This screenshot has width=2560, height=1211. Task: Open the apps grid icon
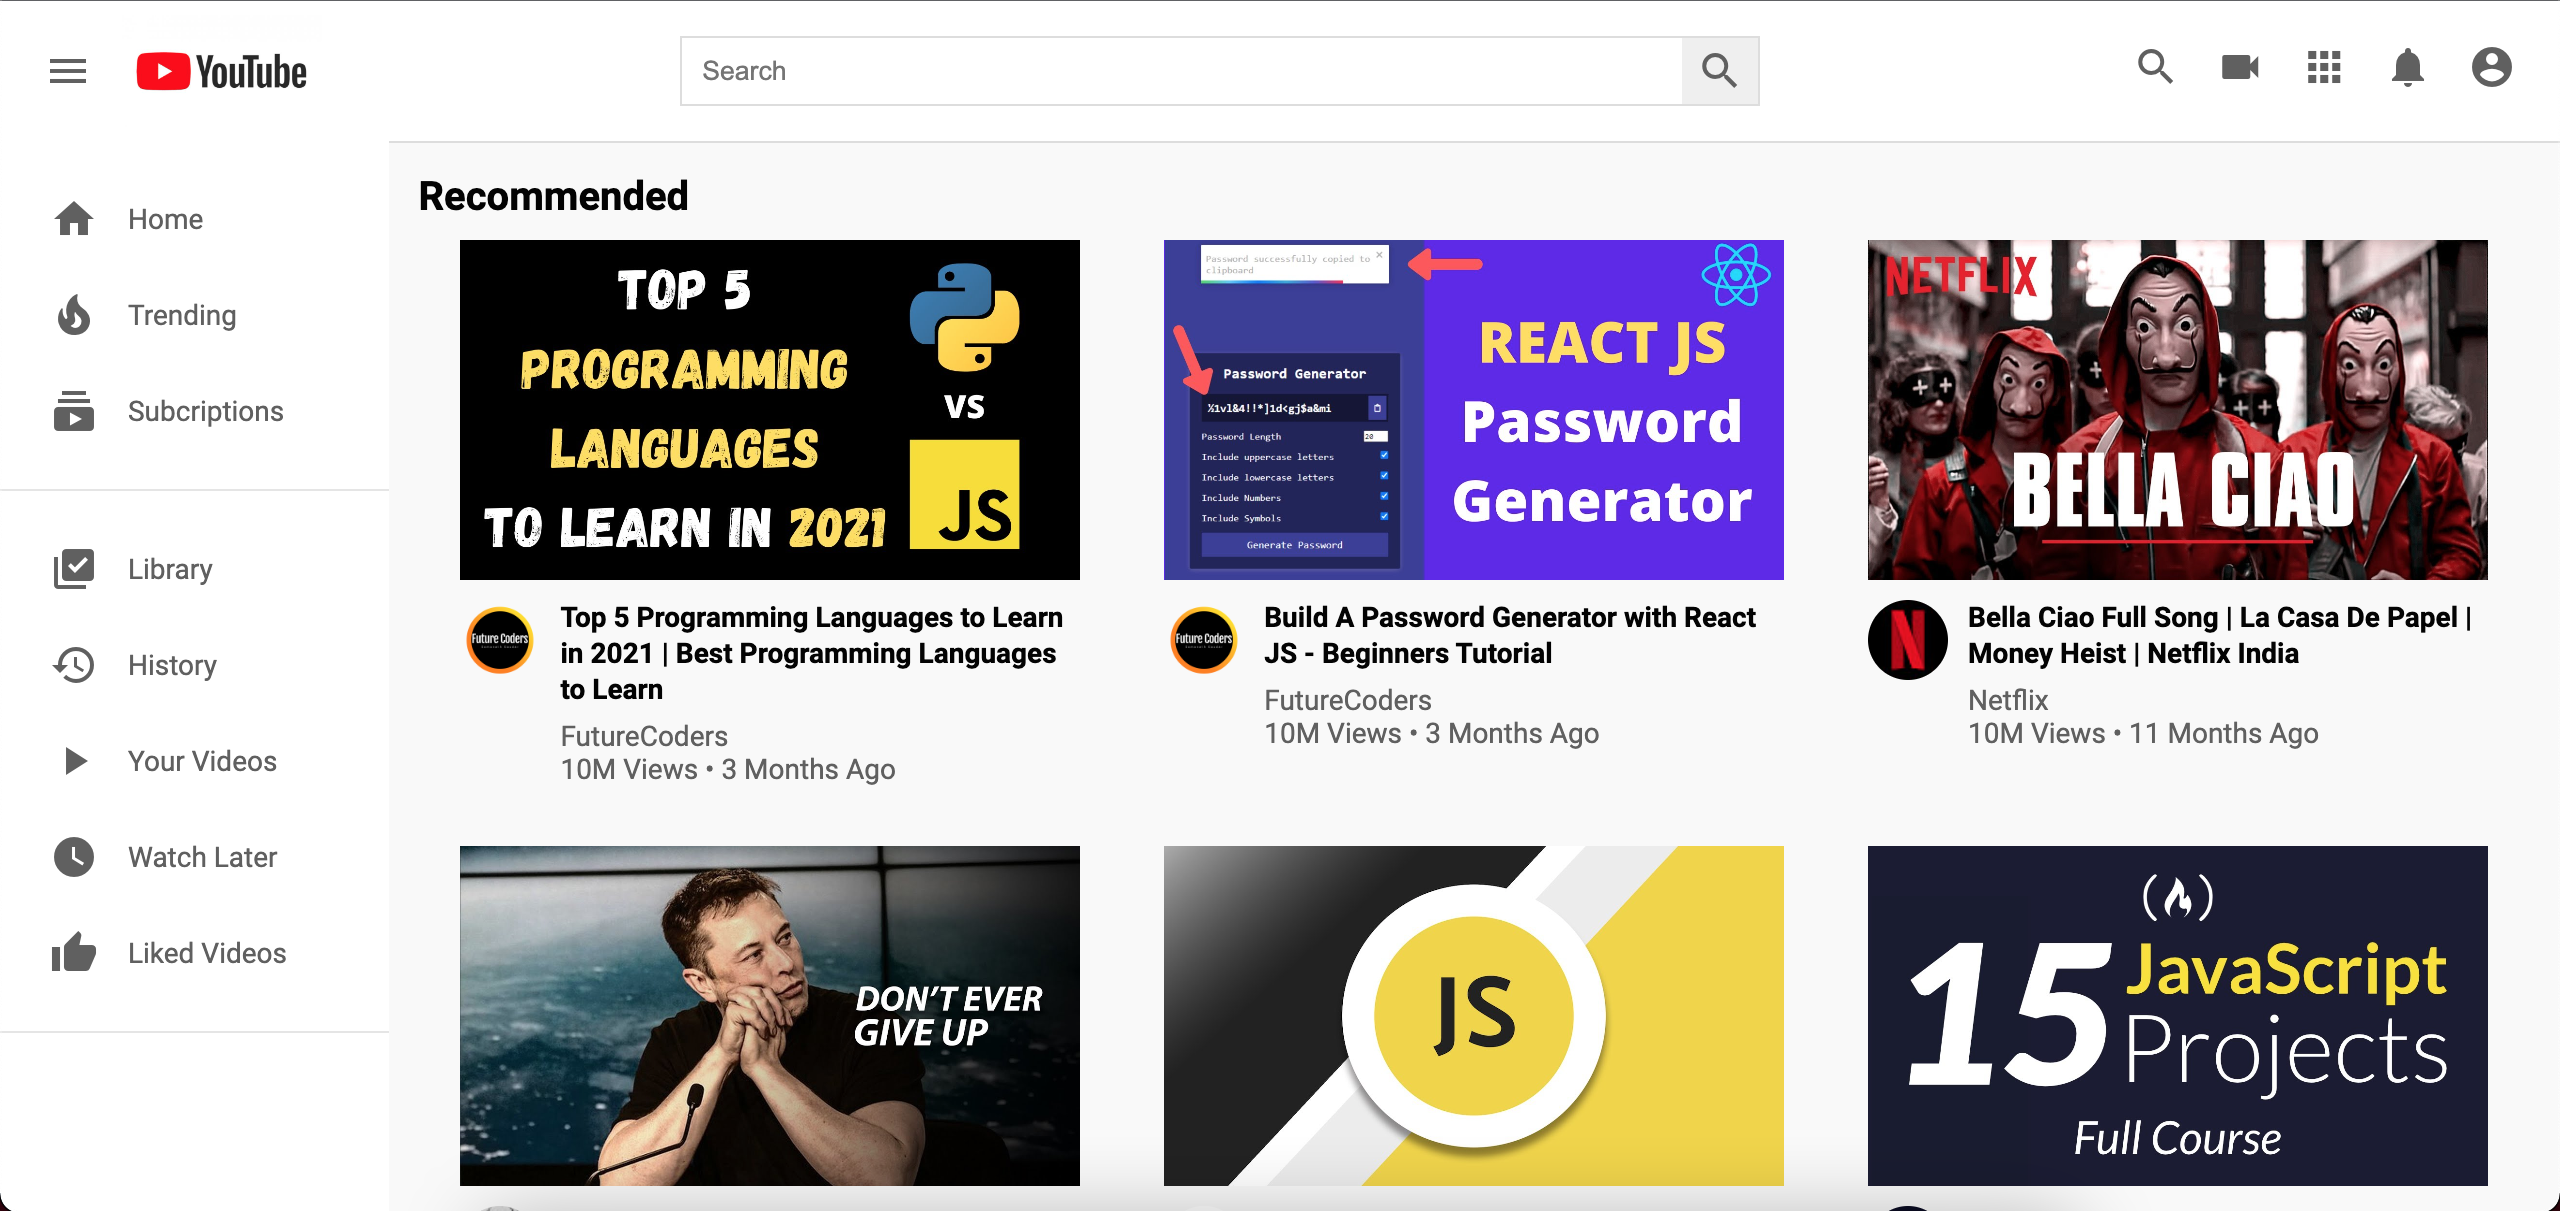click(2324, 68)
